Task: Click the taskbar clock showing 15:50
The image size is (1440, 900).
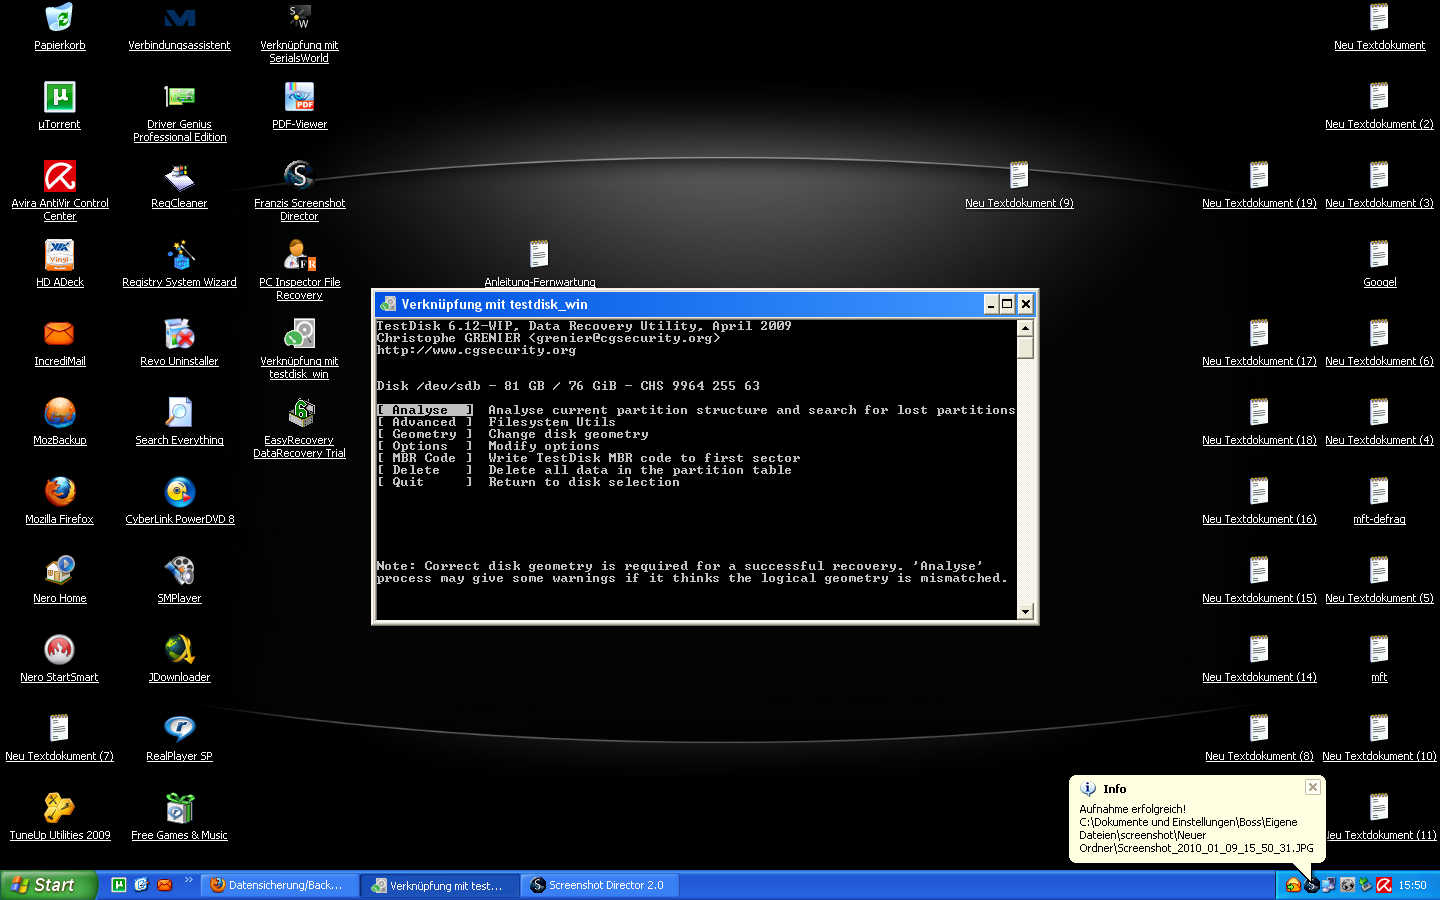Action: tap(1412, 885)
